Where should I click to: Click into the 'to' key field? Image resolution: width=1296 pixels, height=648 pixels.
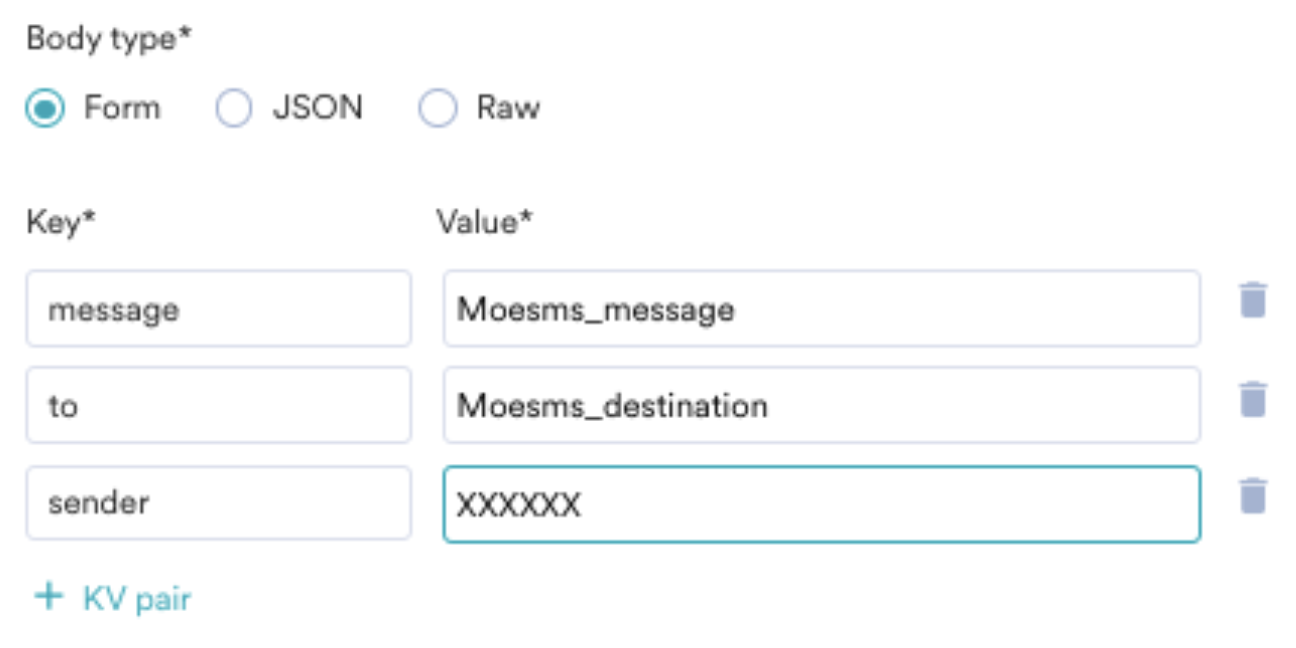pyautogui.click(x=218, y=405)
